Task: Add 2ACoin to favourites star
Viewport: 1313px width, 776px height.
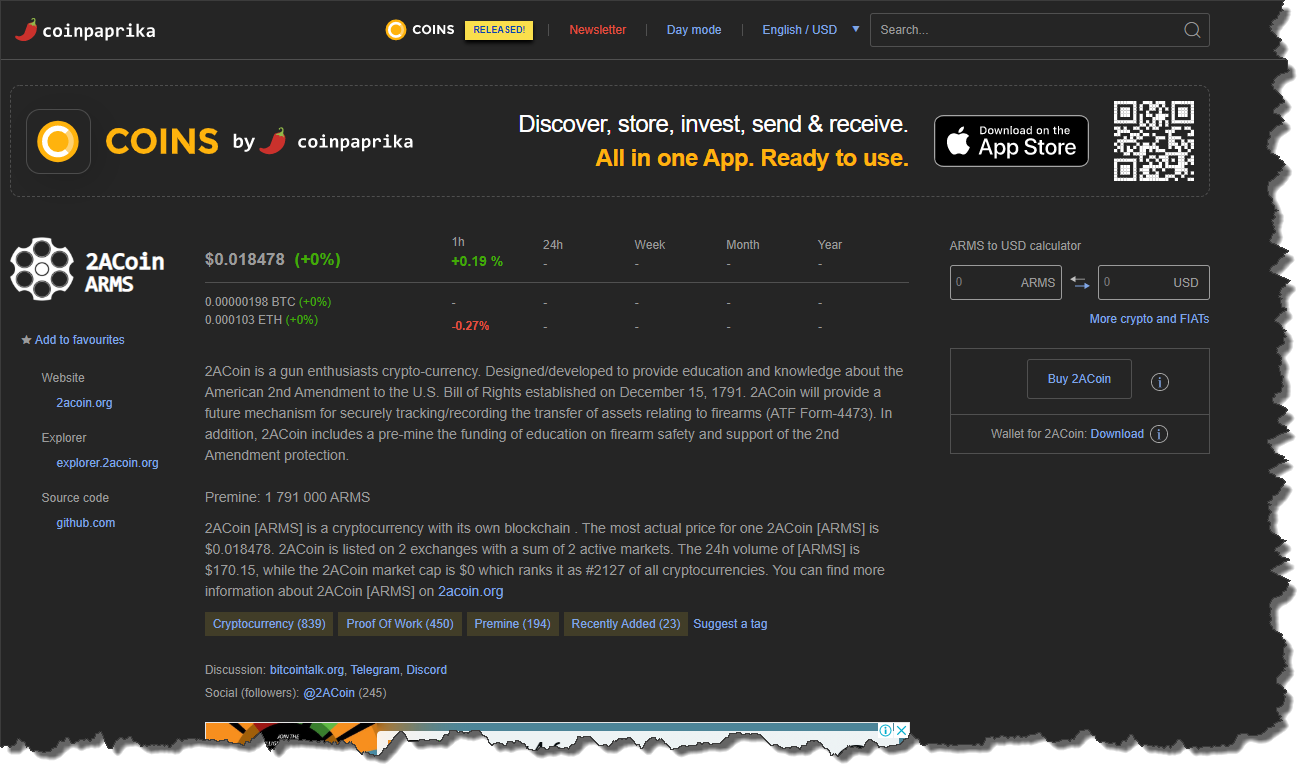Action: (x=27, y=340)
